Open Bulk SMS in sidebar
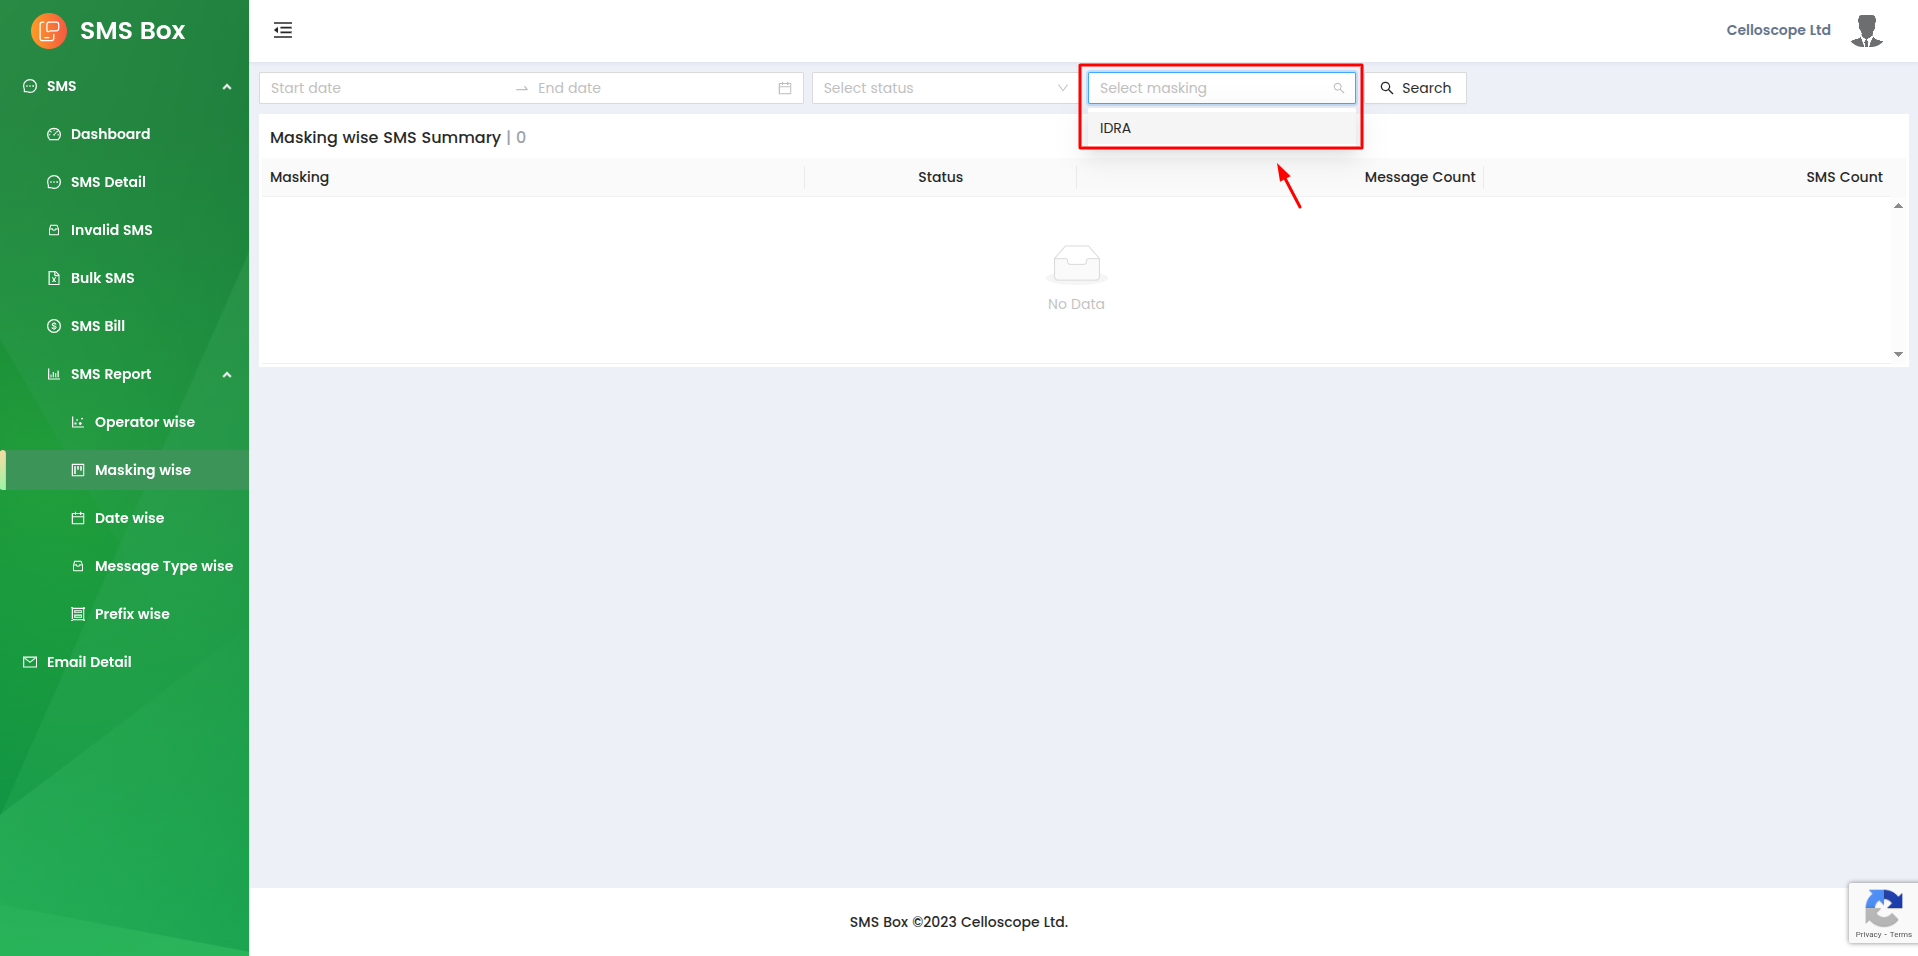 (x=102, y=278)
